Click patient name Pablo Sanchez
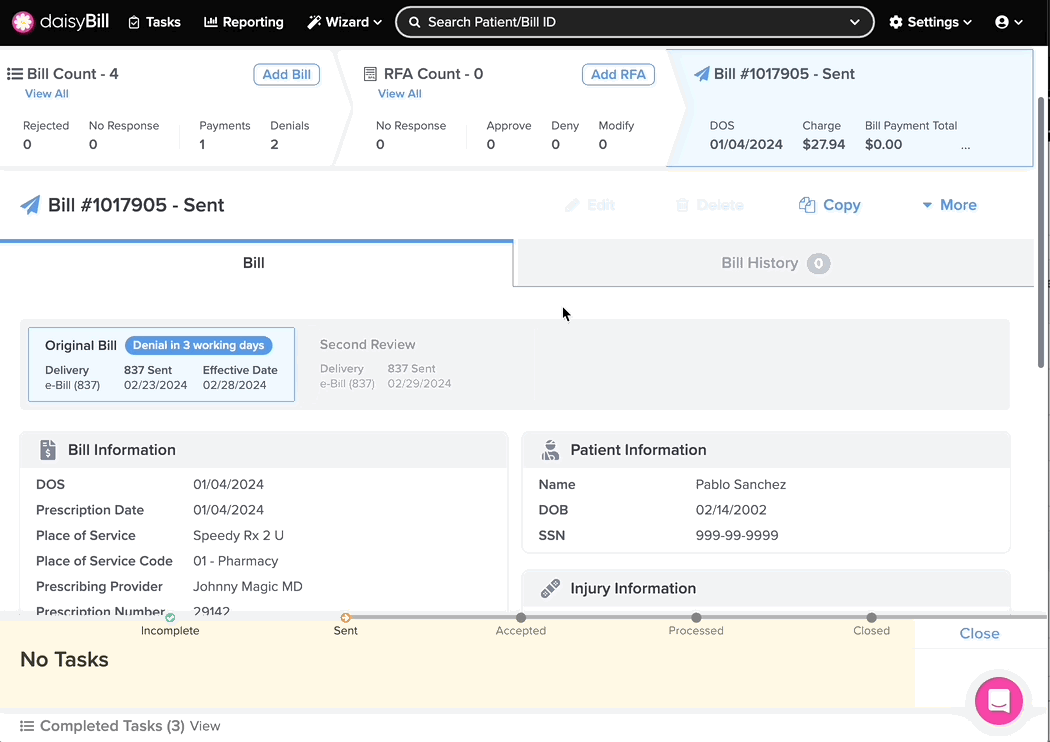Screen dimensions: 1050x742 pos(741,484)
